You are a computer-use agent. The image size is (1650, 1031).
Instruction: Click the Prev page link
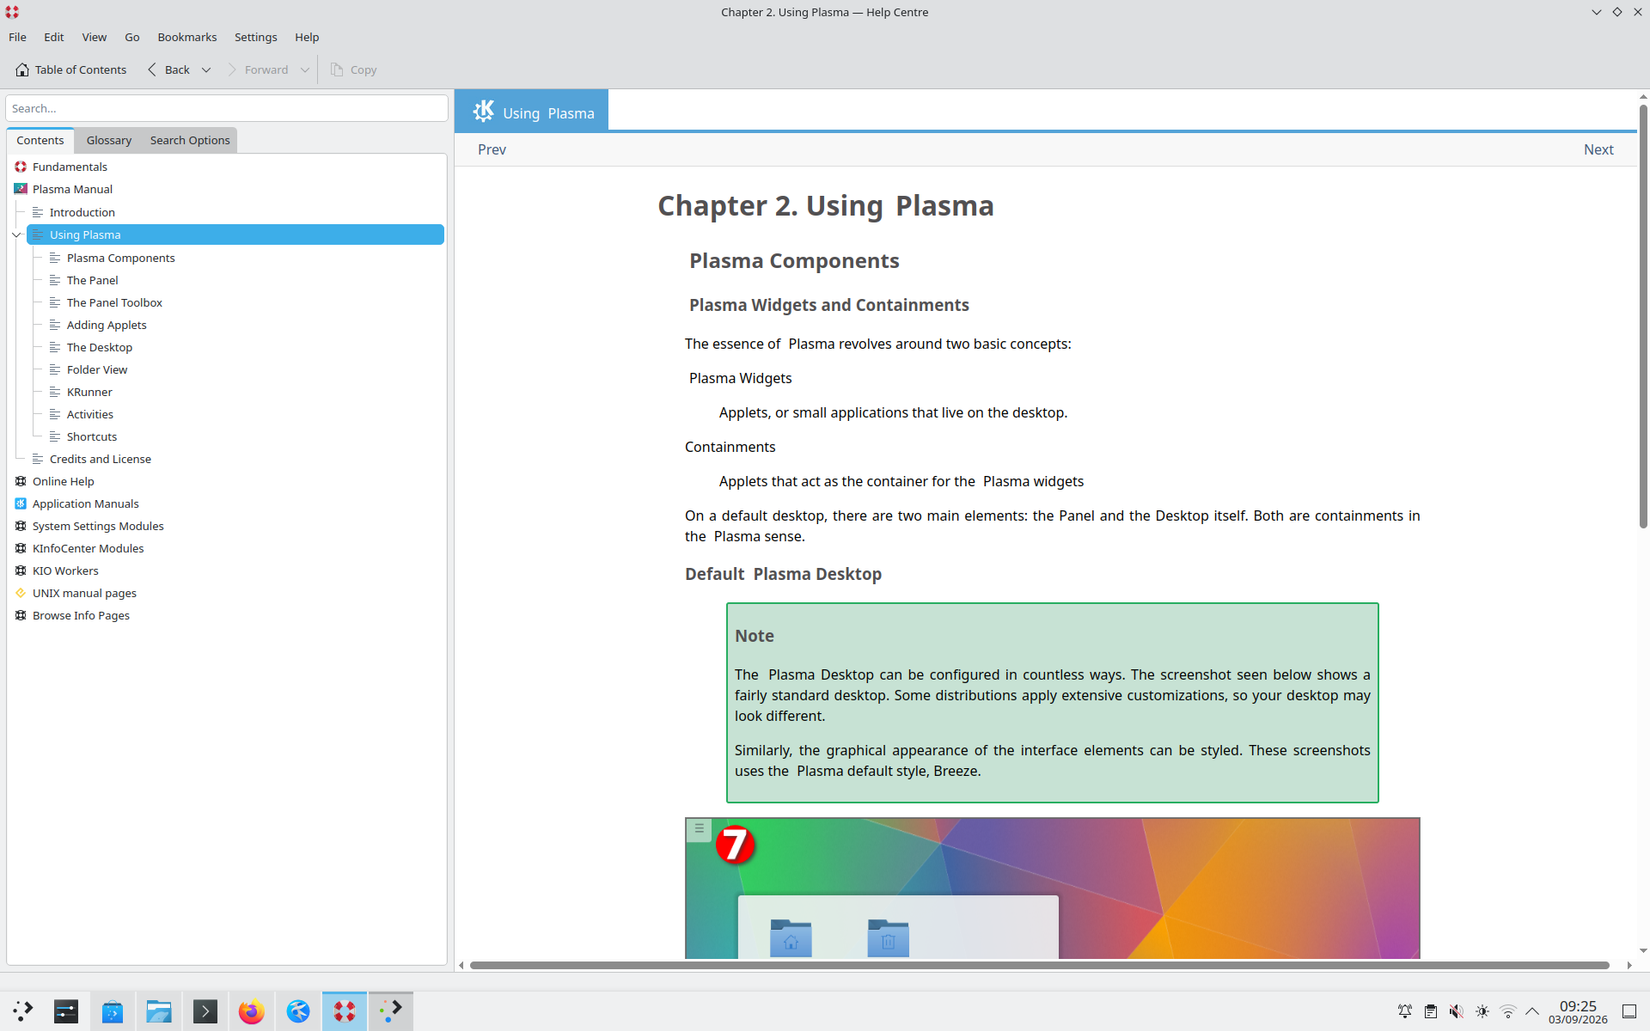pyautogui.click(x=492, y=150)
